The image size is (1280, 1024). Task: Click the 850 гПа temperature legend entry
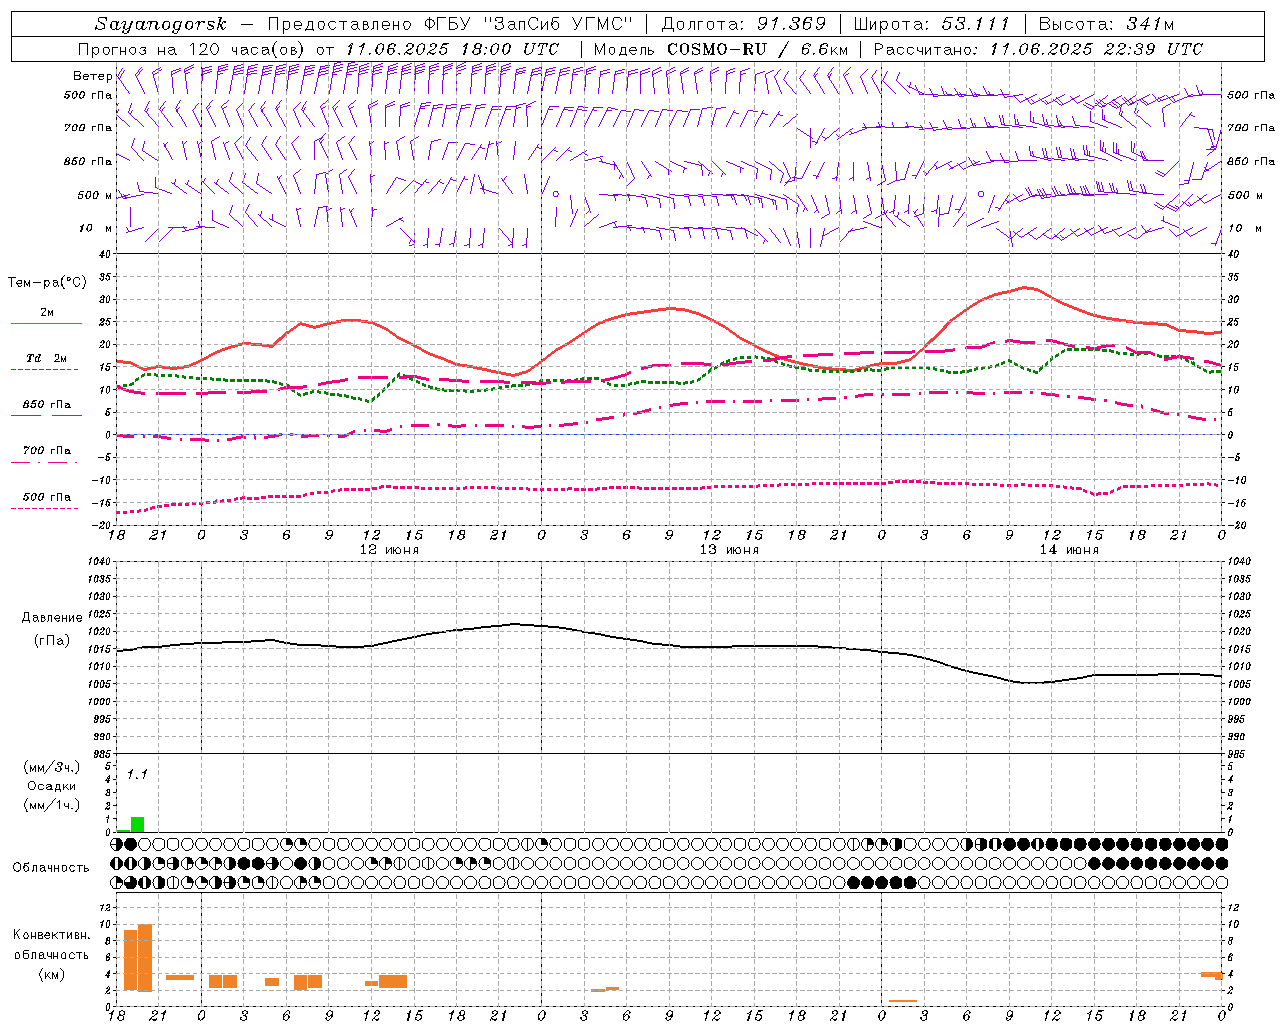click(x=47, y=405)
